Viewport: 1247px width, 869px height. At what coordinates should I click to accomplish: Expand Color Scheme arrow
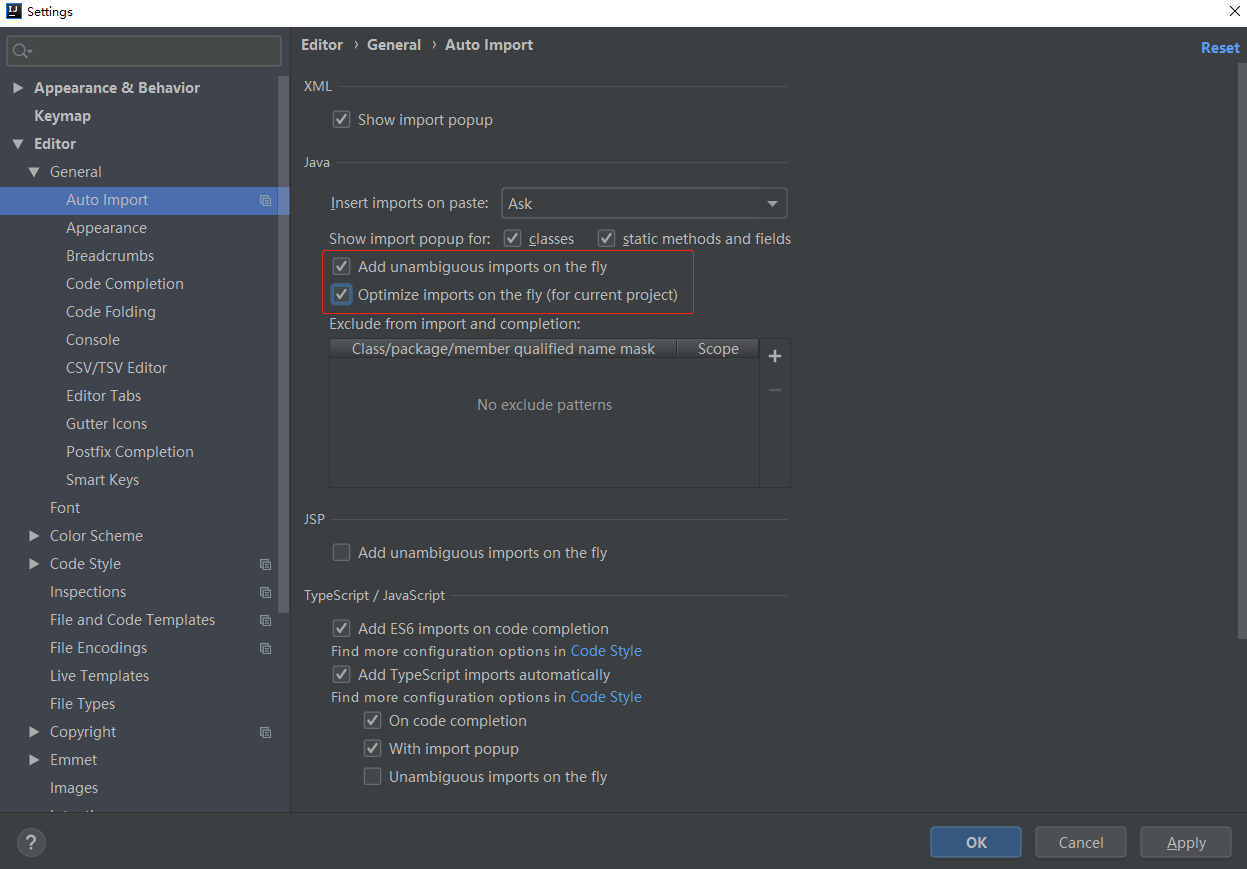coord(34,536)
